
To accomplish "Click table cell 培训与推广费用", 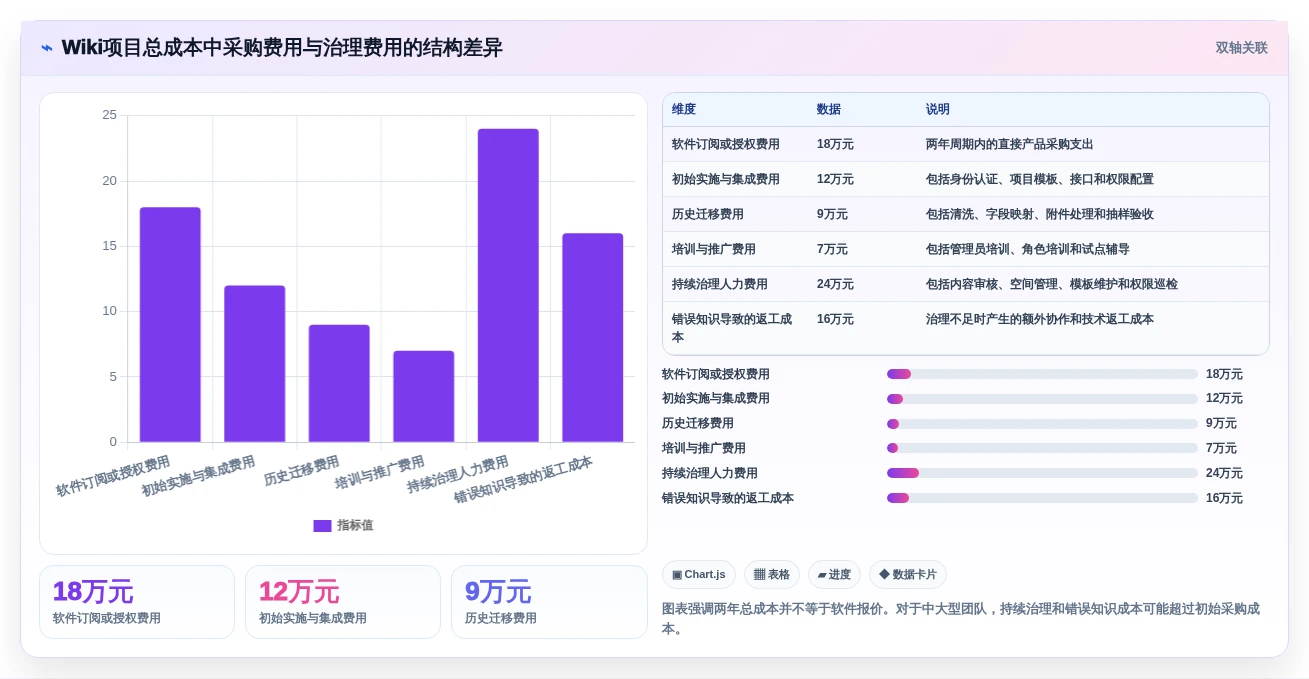I will [714, 249].
